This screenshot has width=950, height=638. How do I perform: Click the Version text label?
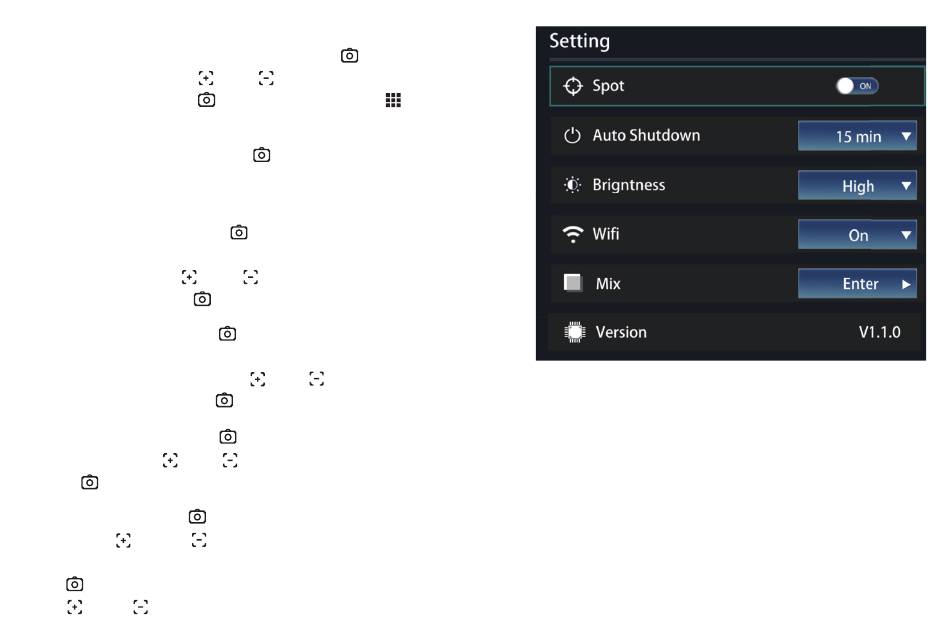click(621, 332)
